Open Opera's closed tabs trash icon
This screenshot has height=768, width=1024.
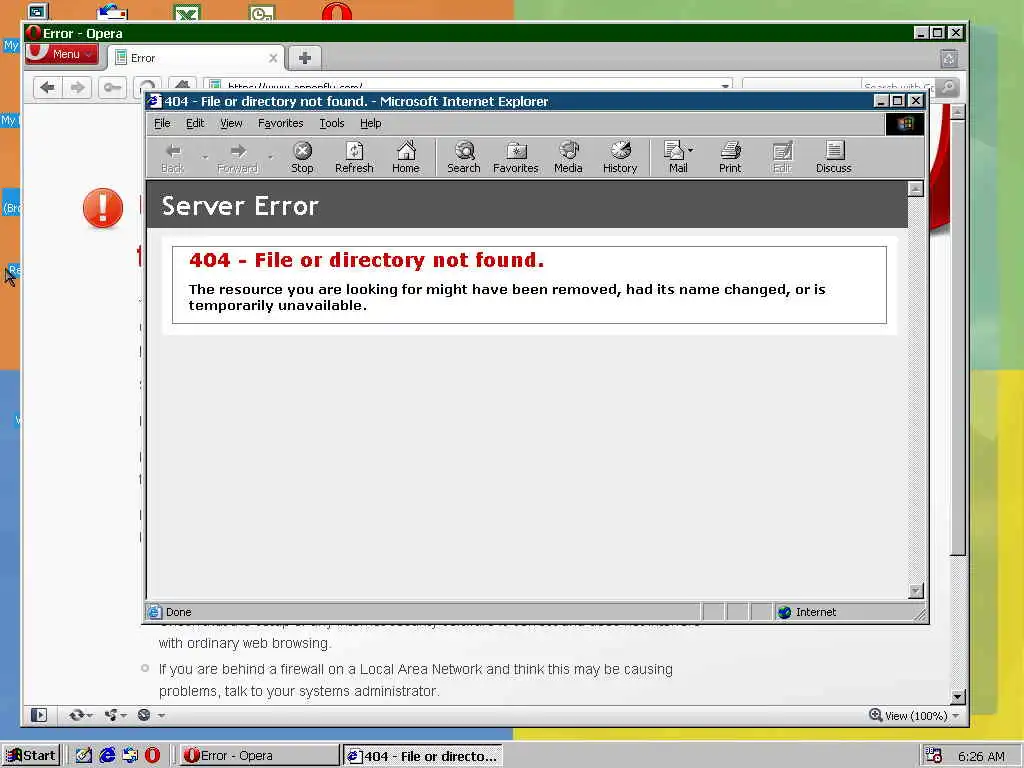click(x=949, y=58)
